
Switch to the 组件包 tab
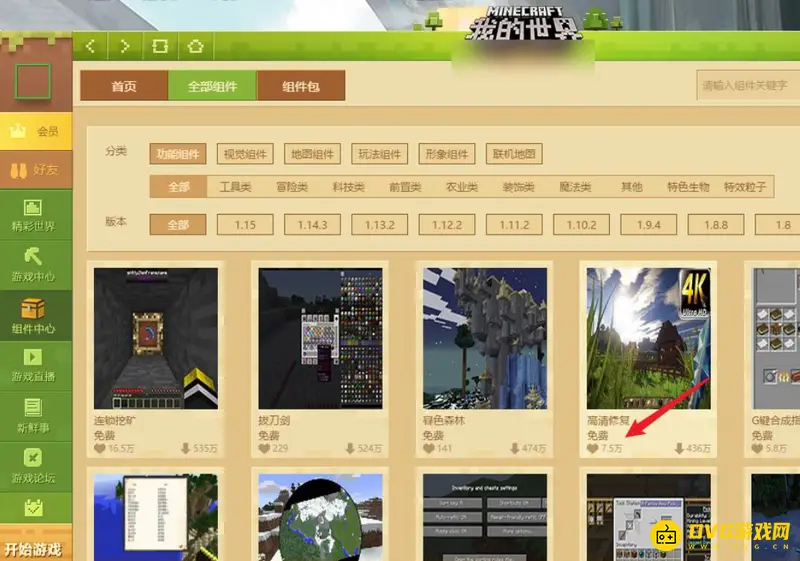301,86
